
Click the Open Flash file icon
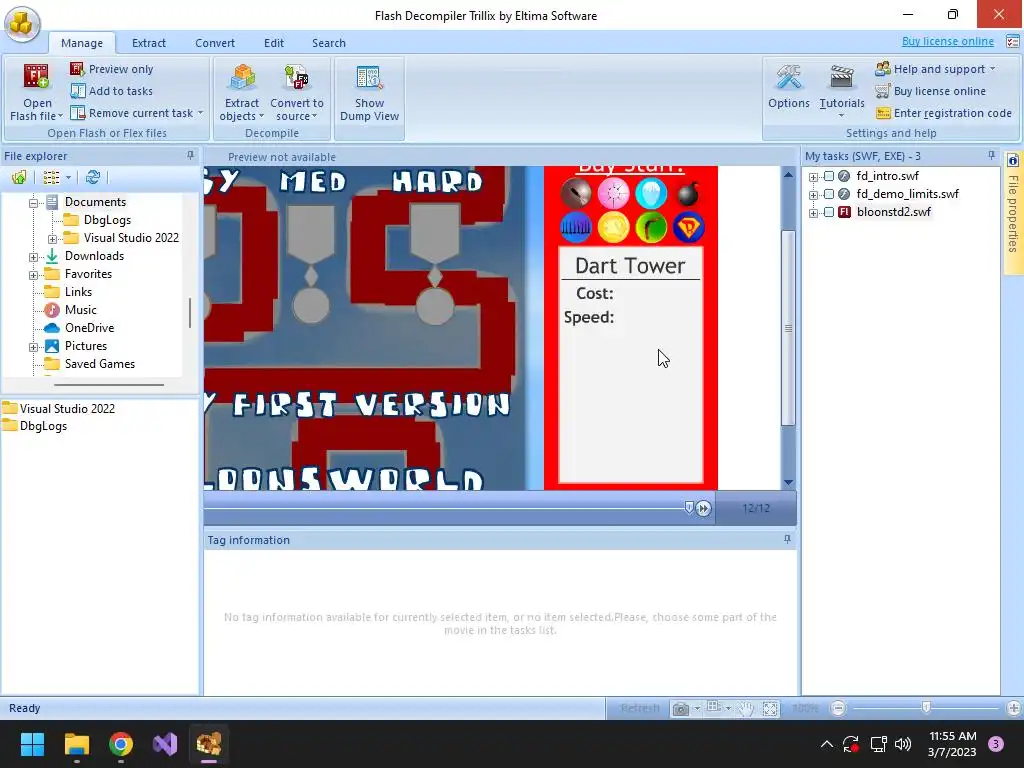click(x=37, y=76)
